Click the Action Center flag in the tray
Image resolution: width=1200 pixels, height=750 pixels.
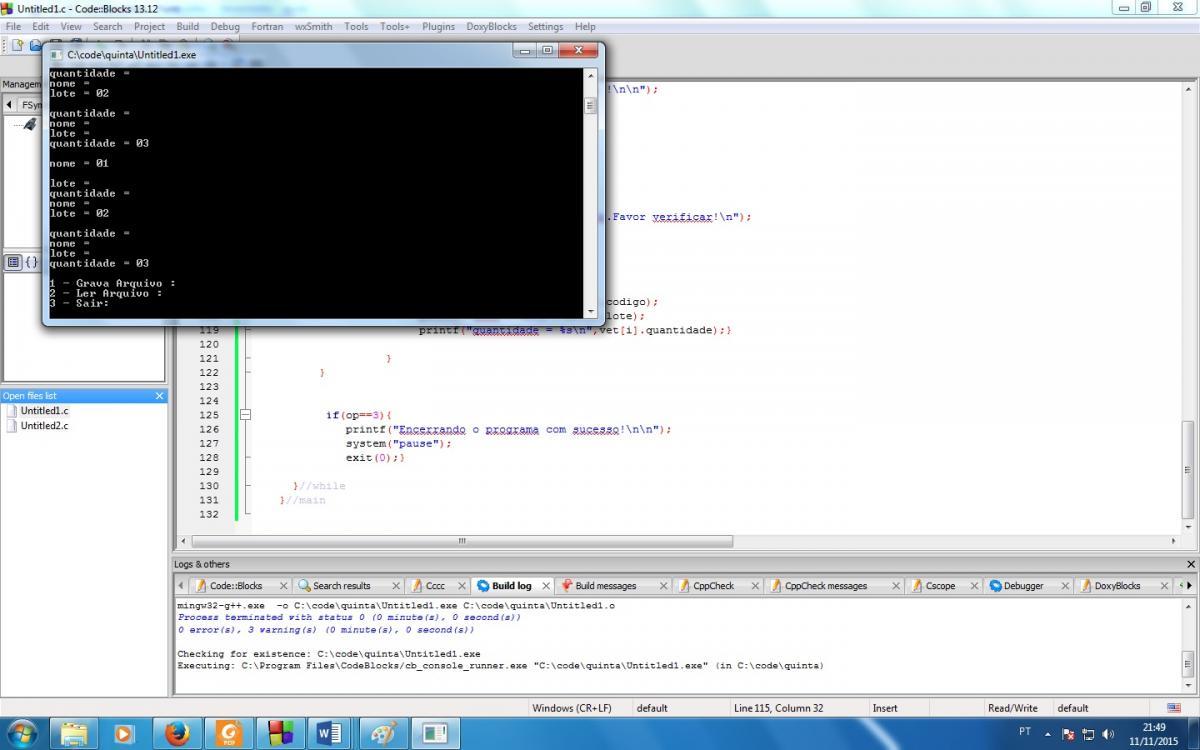pyautogui.click(x=1068, y=734)
